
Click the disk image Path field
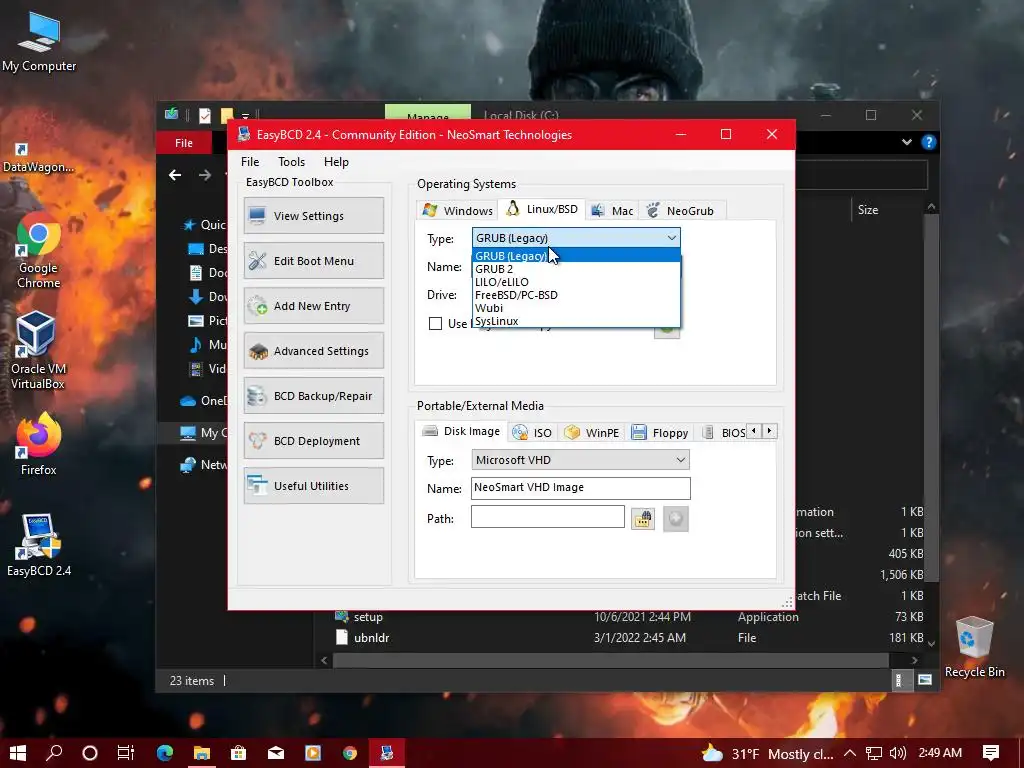(547, 517)
